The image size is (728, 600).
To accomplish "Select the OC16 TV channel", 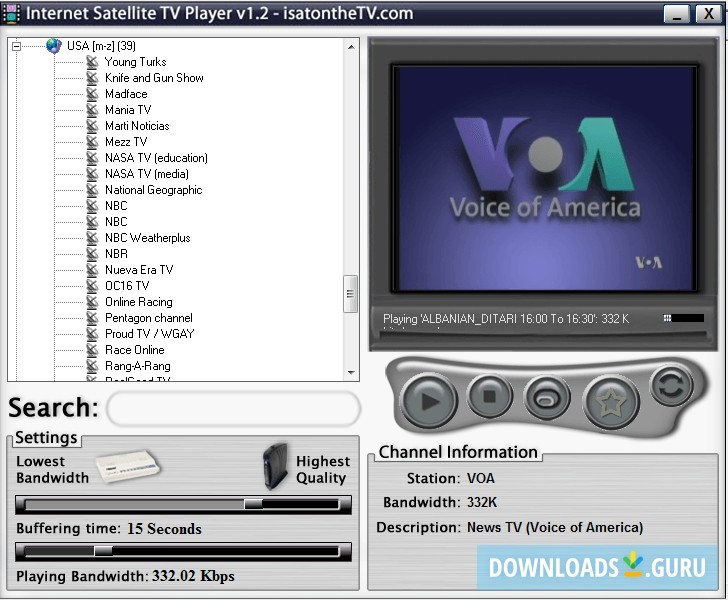I will [x=127, y=286].
